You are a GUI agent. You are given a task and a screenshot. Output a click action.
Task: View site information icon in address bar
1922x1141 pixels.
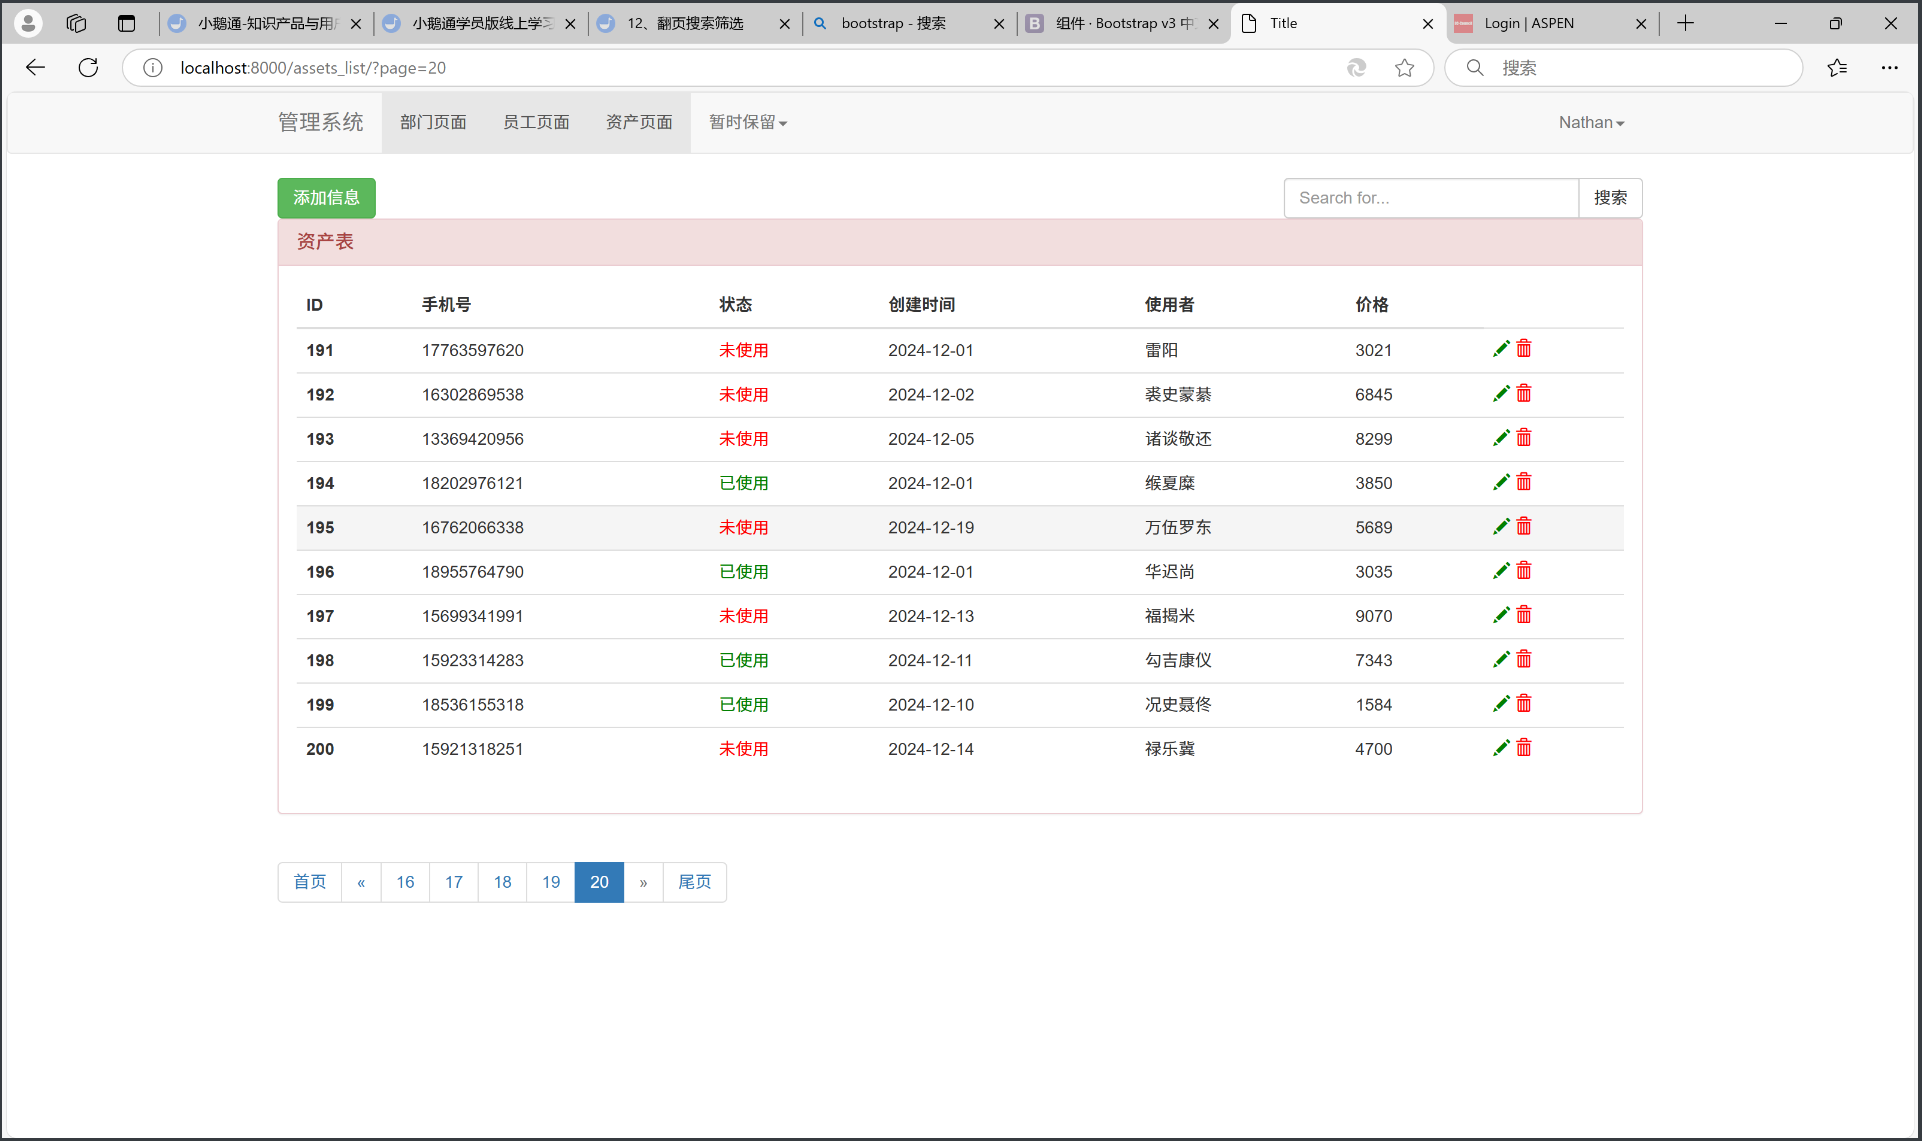(152, 68)
